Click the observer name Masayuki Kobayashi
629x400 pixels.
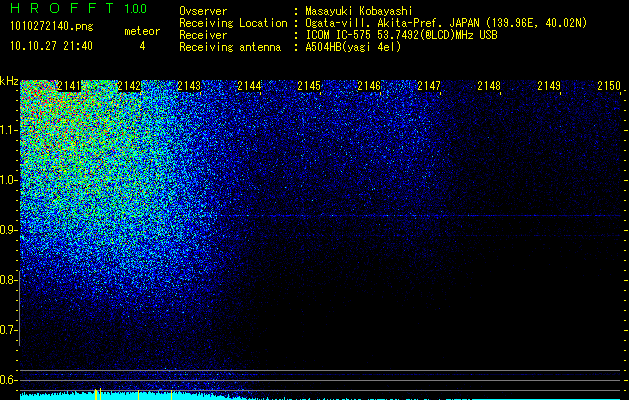point(359,11)
